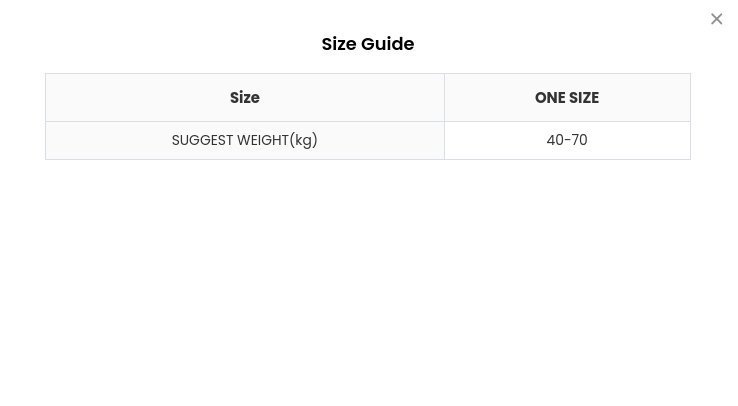Click the word Size in table header
Image resolution: width=738 pixels, height=406 pixels.
point(245,98)
